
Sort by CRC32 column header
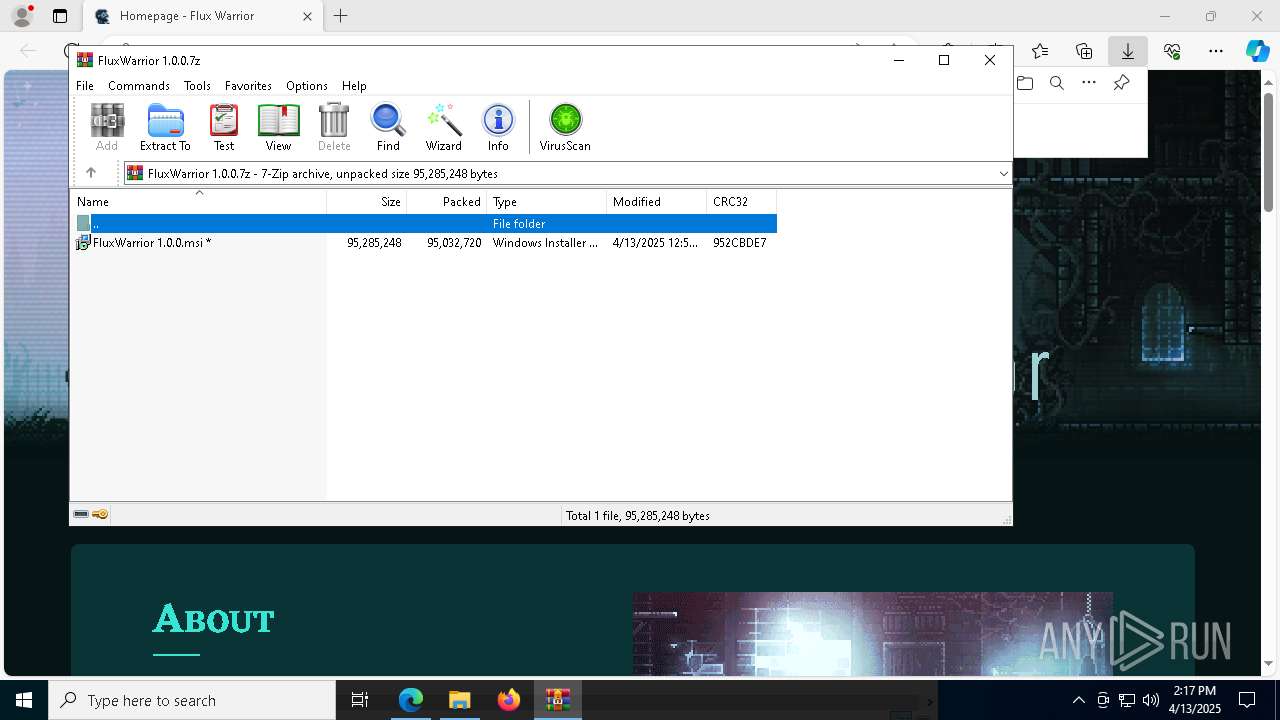coord(742,201)
